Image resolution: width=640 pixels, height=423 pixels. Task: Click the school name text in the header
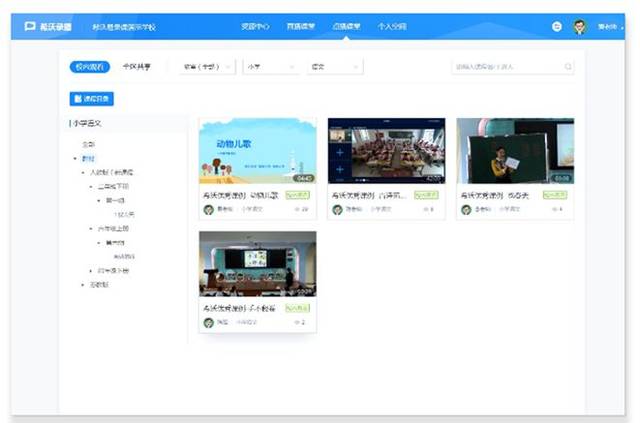click(124, 27)
